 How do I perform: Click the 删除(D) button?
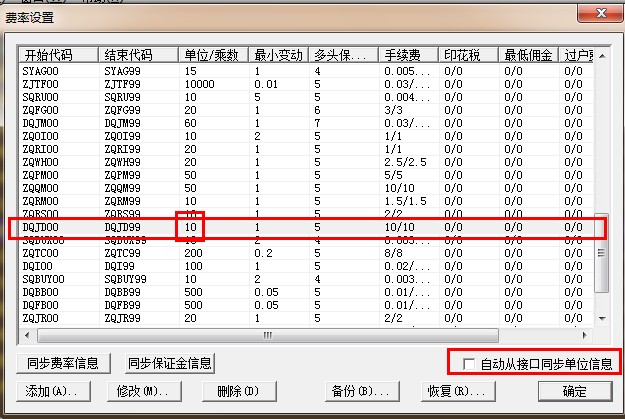(239, 391)
